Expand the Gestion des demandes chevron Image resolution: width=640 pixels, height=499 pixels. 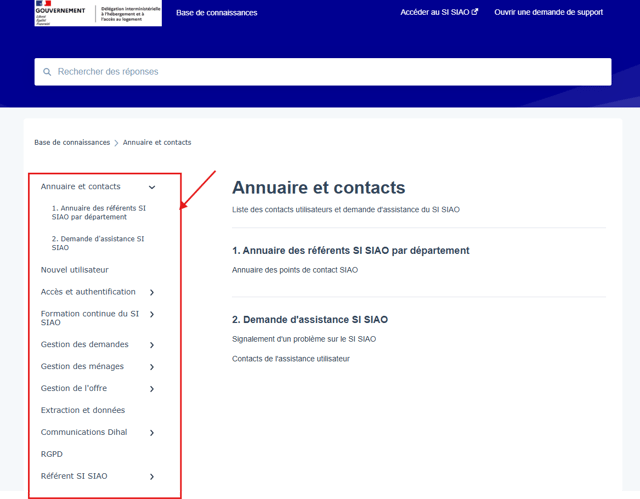(152, 345)
